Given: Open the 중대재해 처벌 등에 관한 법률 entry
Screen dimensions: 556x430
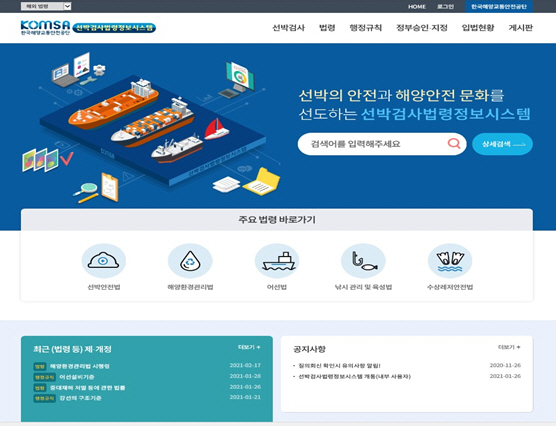Looking at the screenshot, I should (x=87, y=387).
